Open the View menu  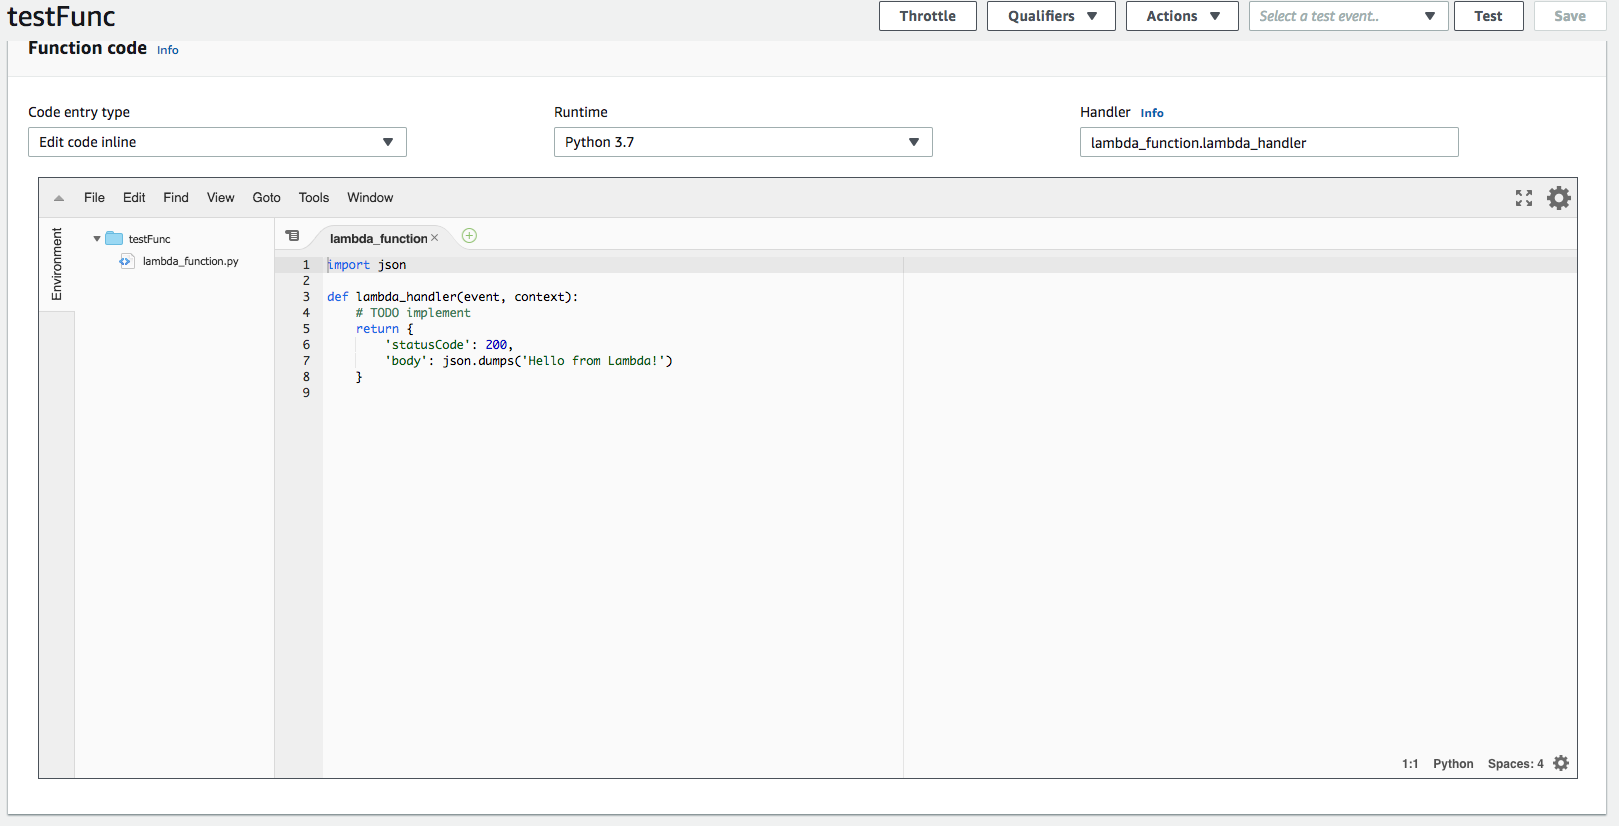click(x=221, y=198)
